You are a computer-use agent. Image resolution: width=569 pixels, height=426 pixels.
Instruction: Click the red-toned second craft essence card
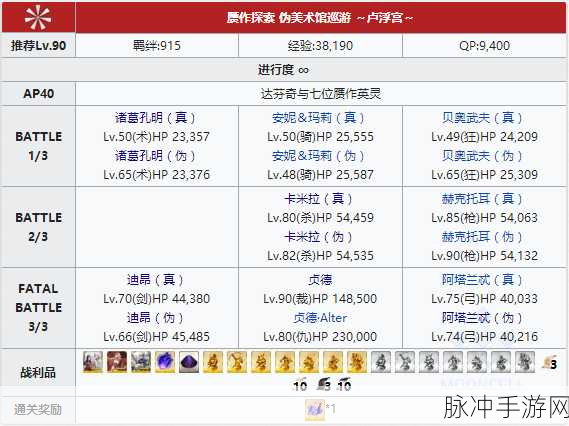pos(117,362)
